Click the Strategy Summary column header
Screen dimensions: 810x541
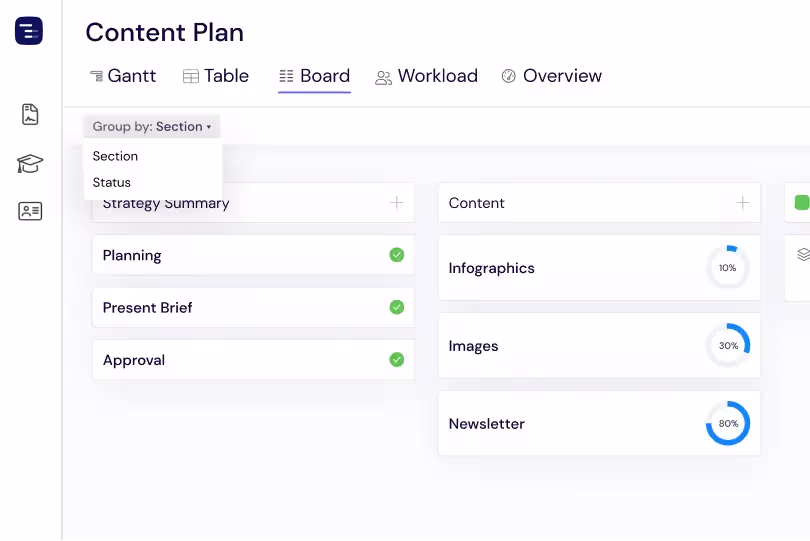253,203
